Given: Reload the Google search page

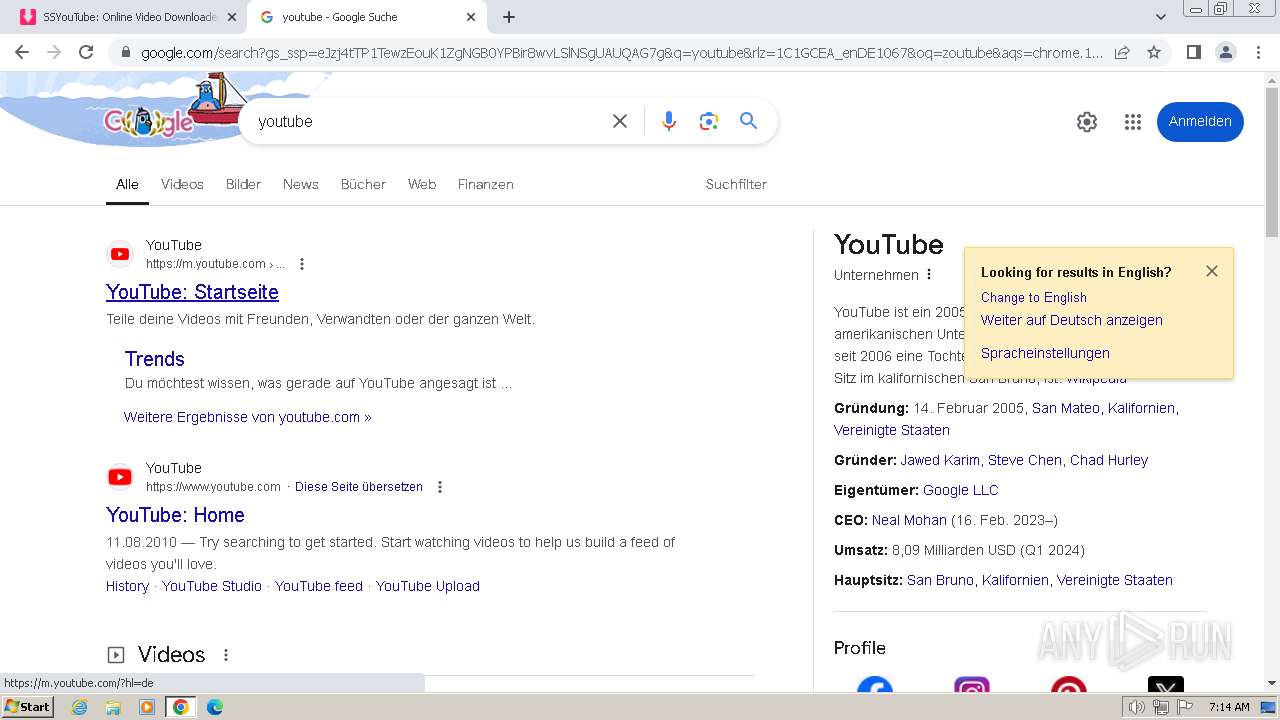Looking at the screenshot, I should tap(86, 52).
